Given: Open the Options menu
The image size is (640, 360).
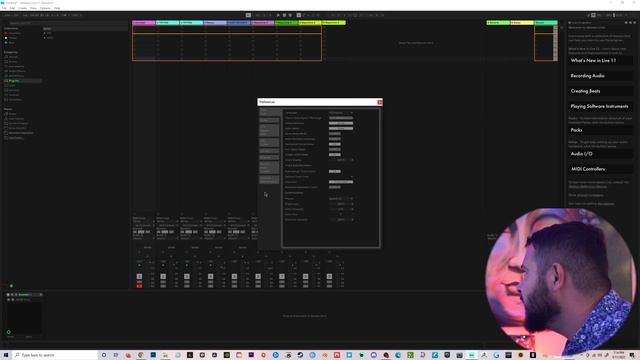Looking at the screenshot, I should click(x=45, y=8).
